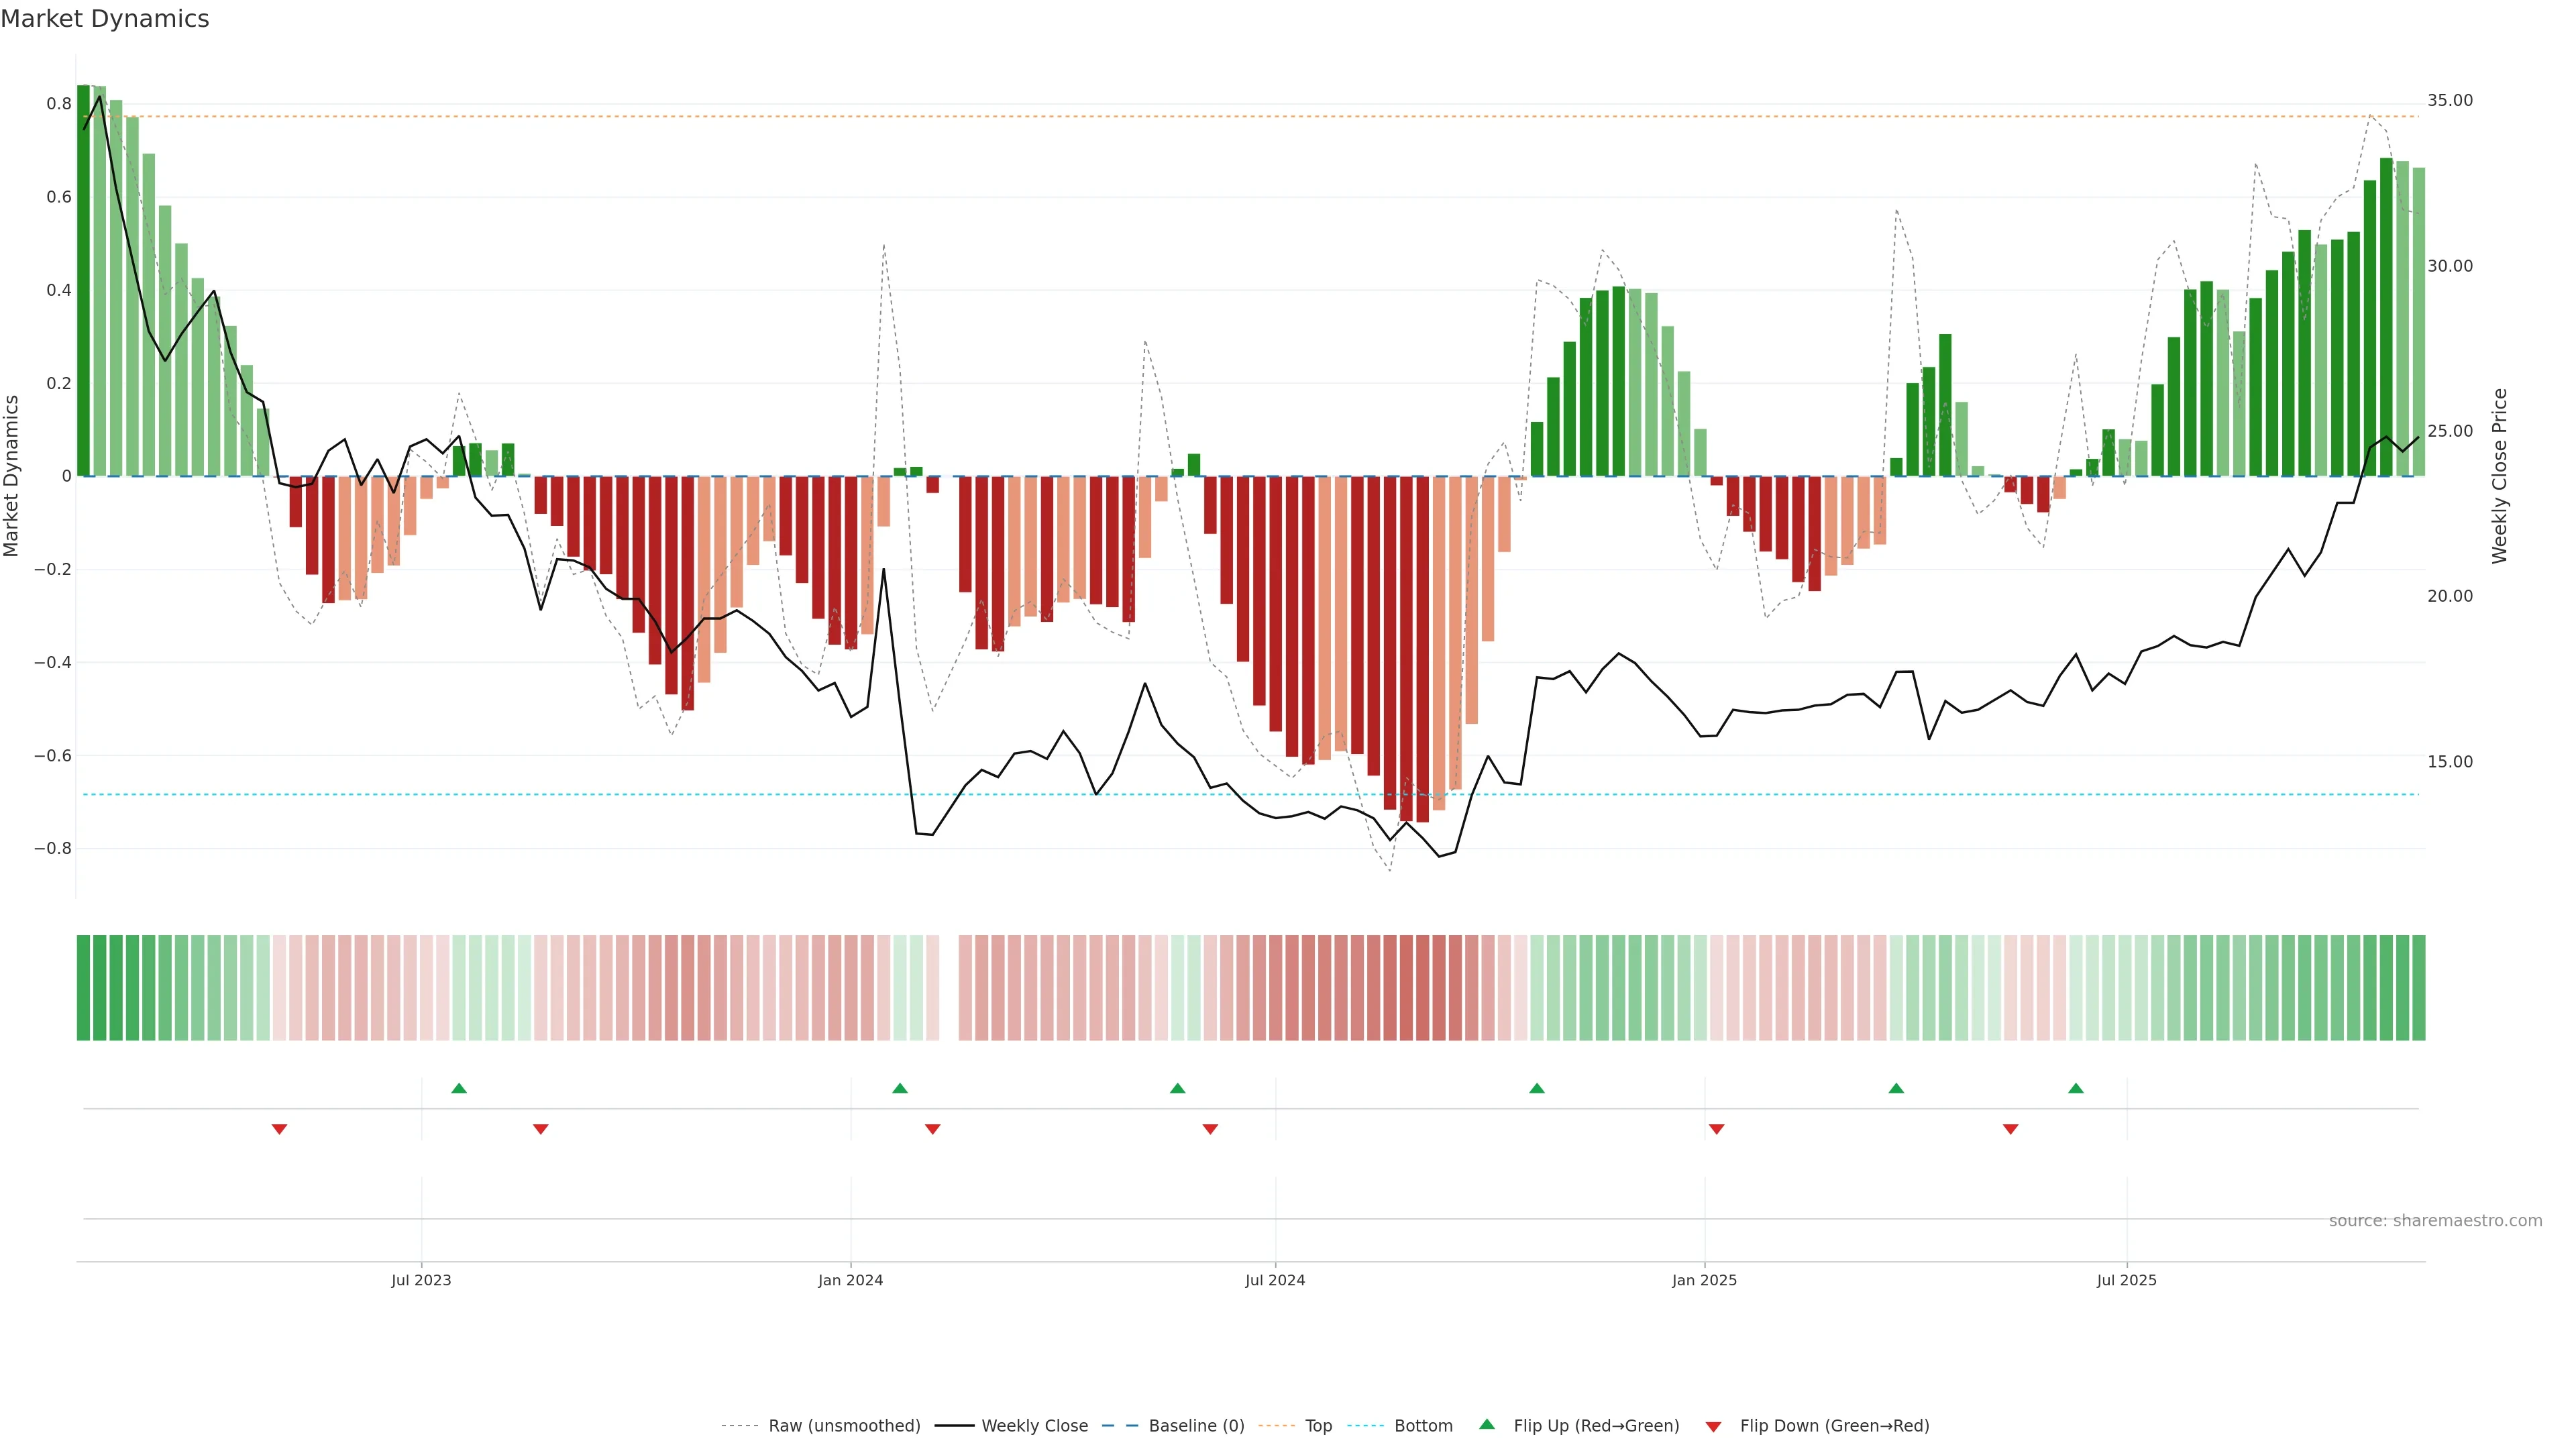Click the red flip-down triangle nearest Jan 2025
The width and height of the screenshot is (2576, 1449).
[1717, 1129]
